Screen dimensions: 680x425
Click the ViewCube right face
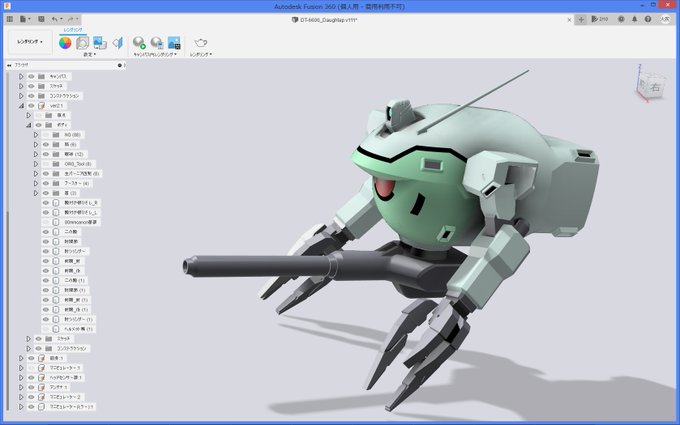pyautogui.click(x=655, y=87)
